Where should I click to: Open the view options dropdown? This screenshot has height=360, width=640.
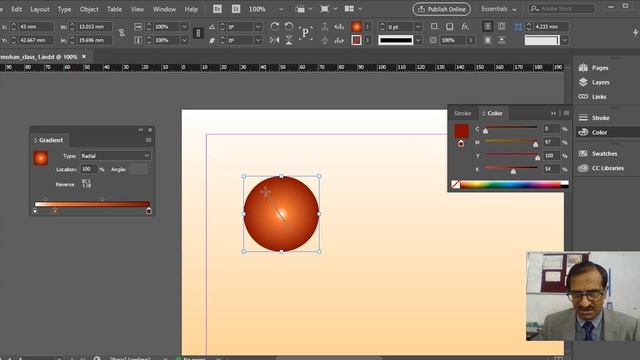[303, 9]
